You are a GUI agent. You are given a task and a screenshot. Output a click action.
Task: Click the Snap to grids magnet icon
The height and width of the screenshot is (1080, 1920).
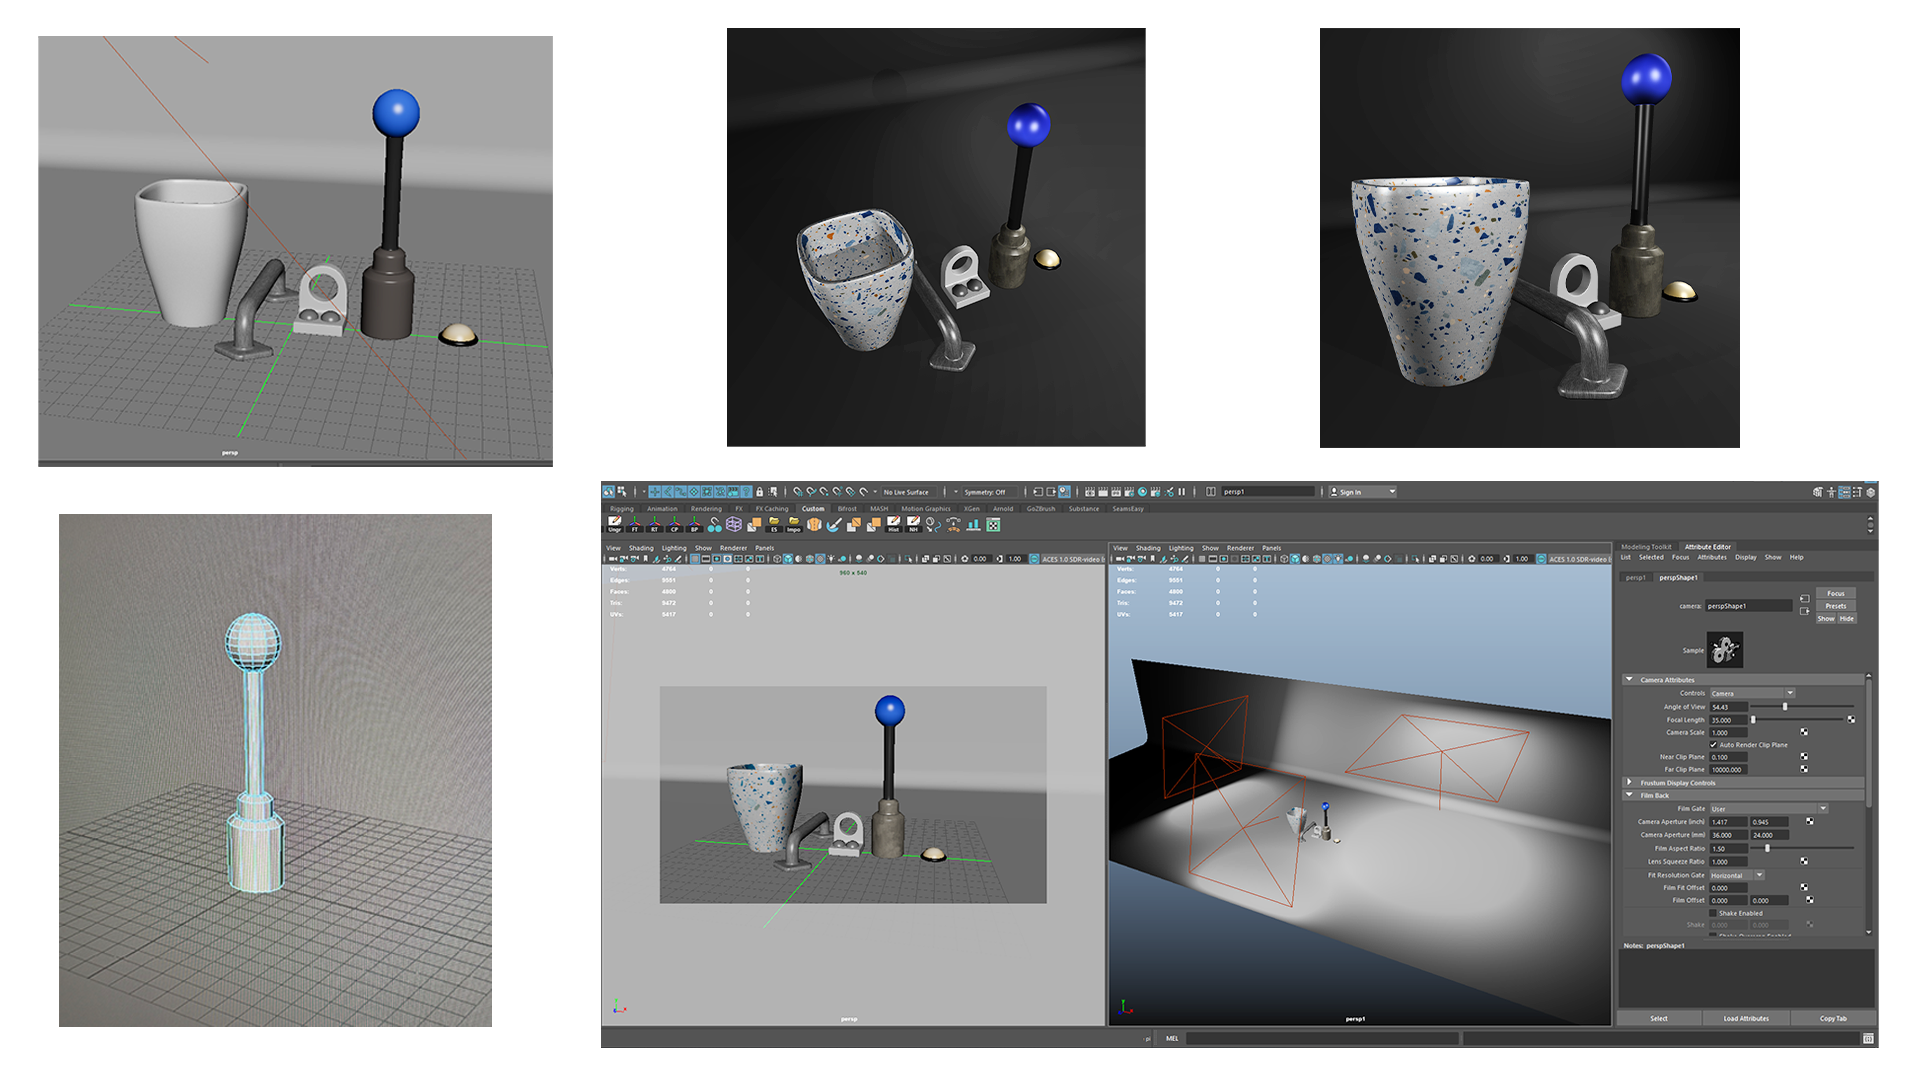point(798,491)
